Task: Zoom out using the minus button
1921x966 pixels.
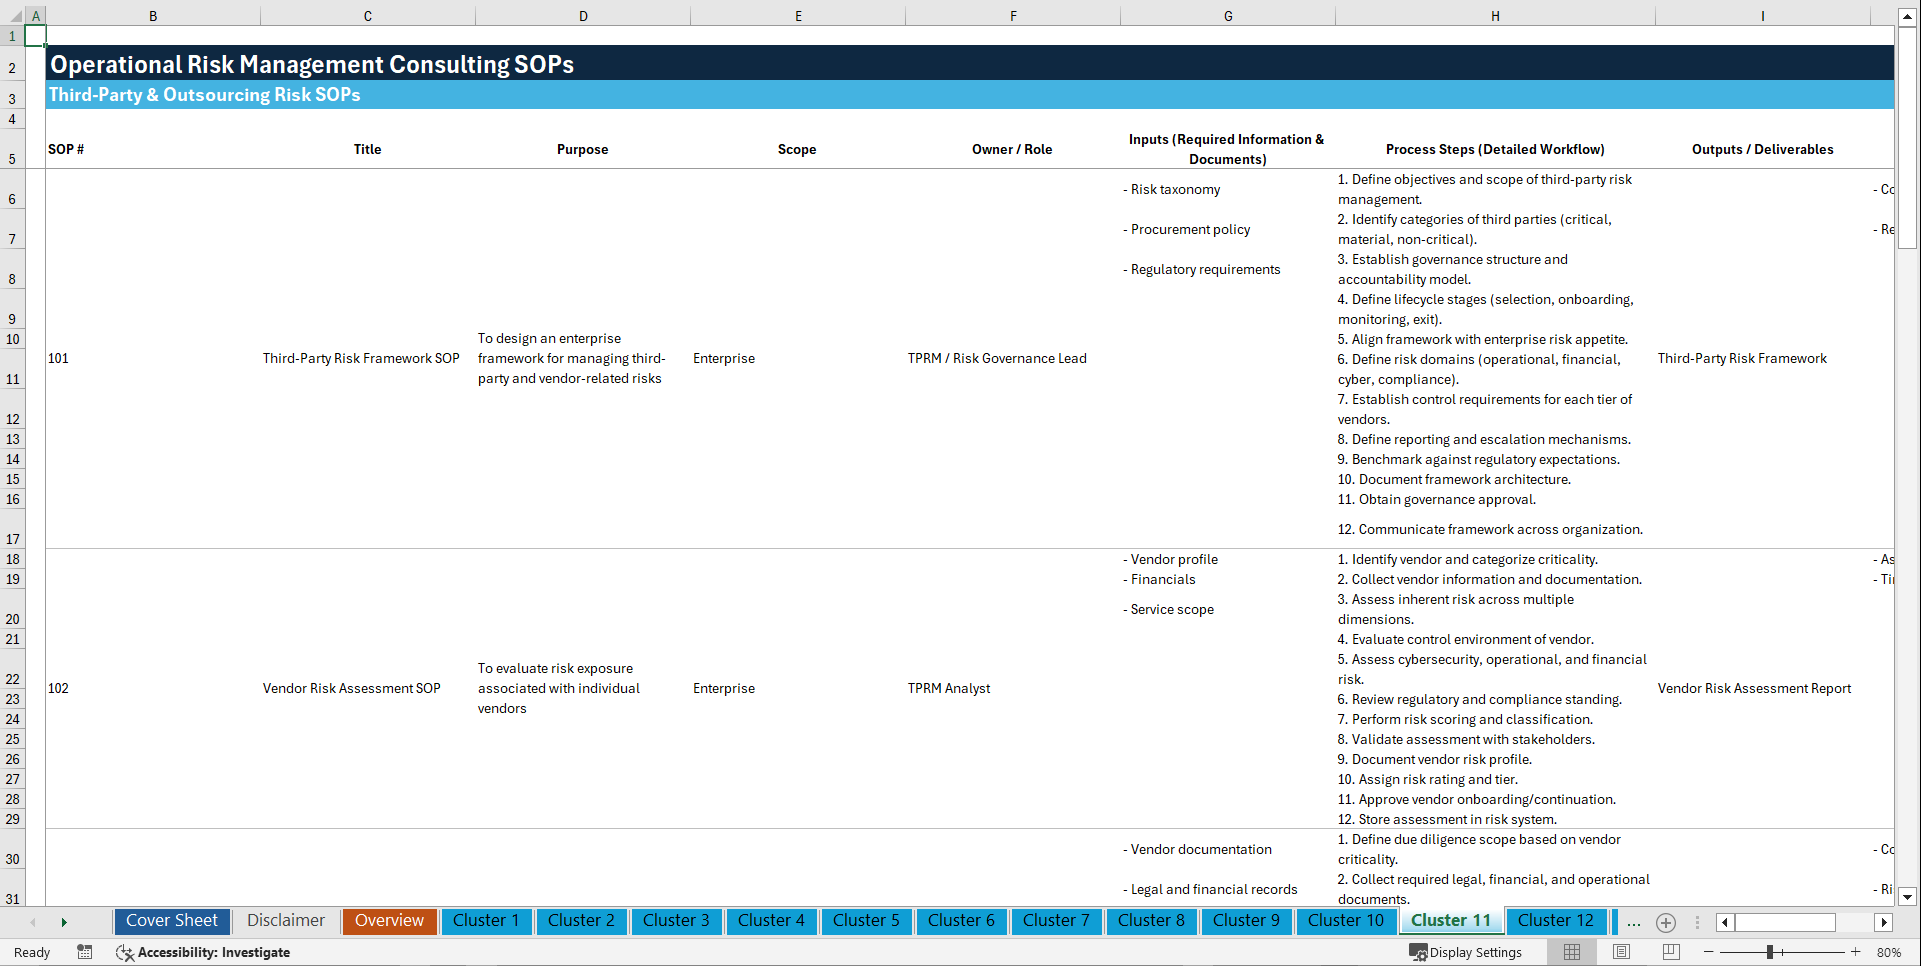Action: pos(1710,952)
